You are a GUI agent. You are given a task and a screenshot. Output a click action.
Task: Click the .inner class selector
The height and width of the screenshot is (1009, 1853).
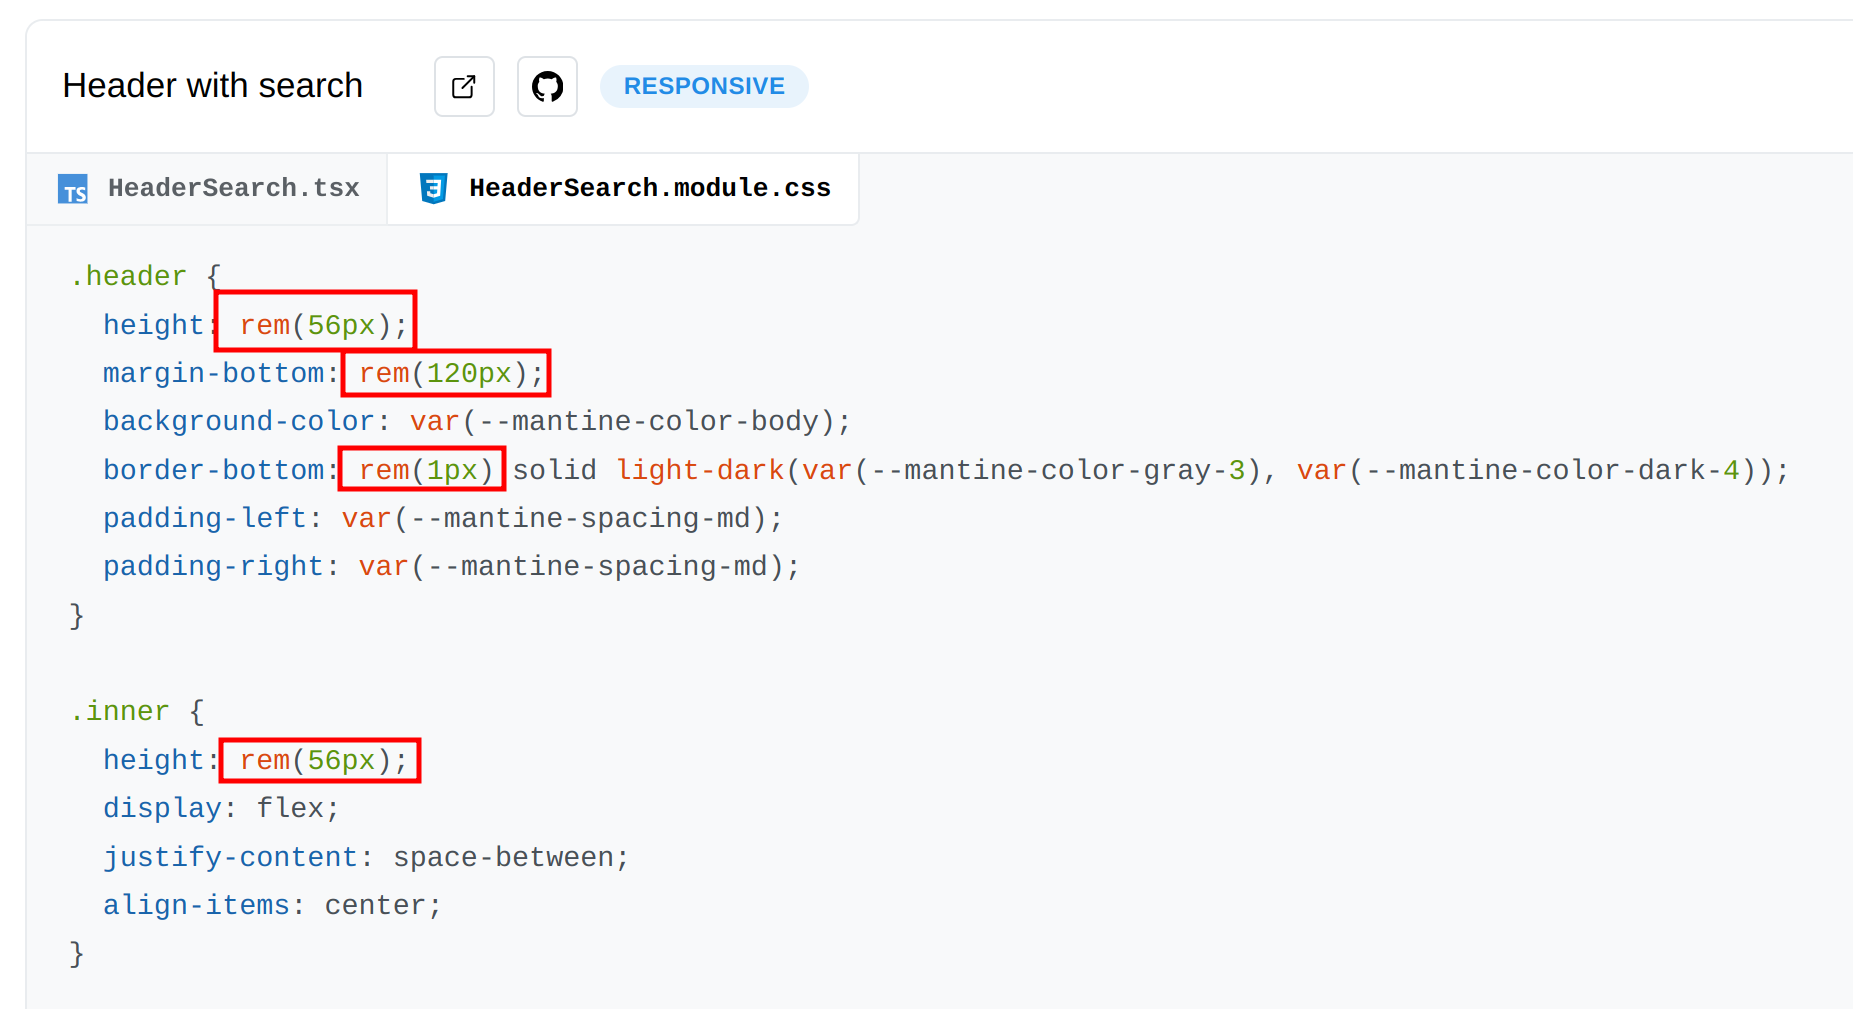120,711
